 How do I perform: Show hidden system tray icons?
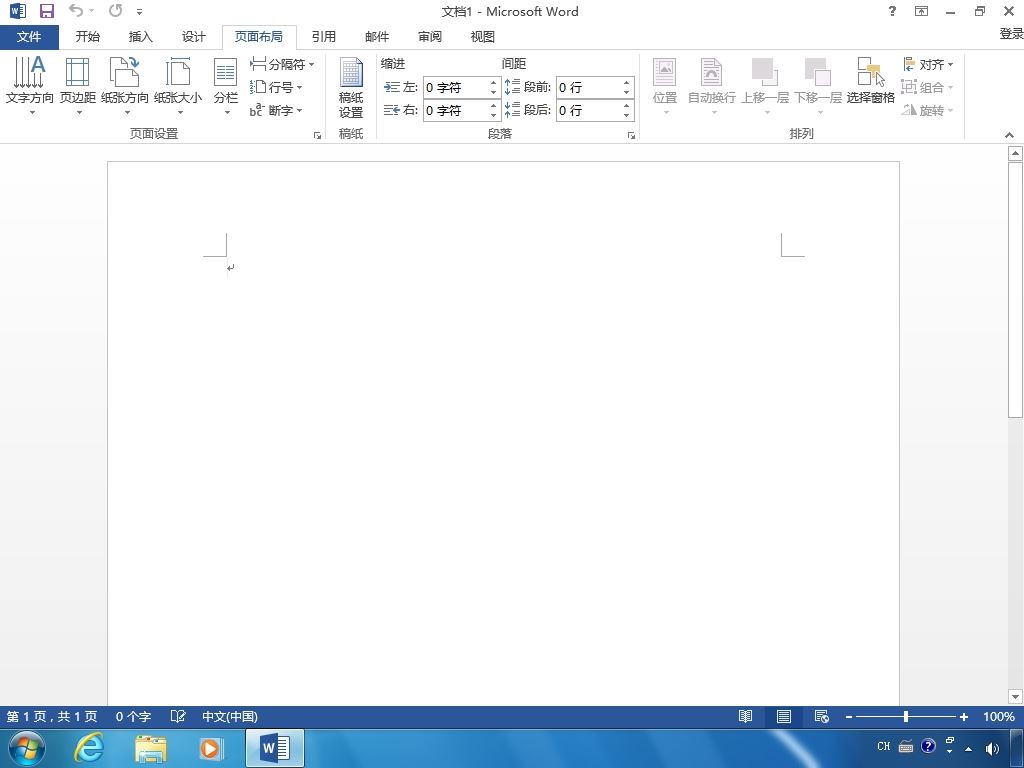click(x=968, y=748)
